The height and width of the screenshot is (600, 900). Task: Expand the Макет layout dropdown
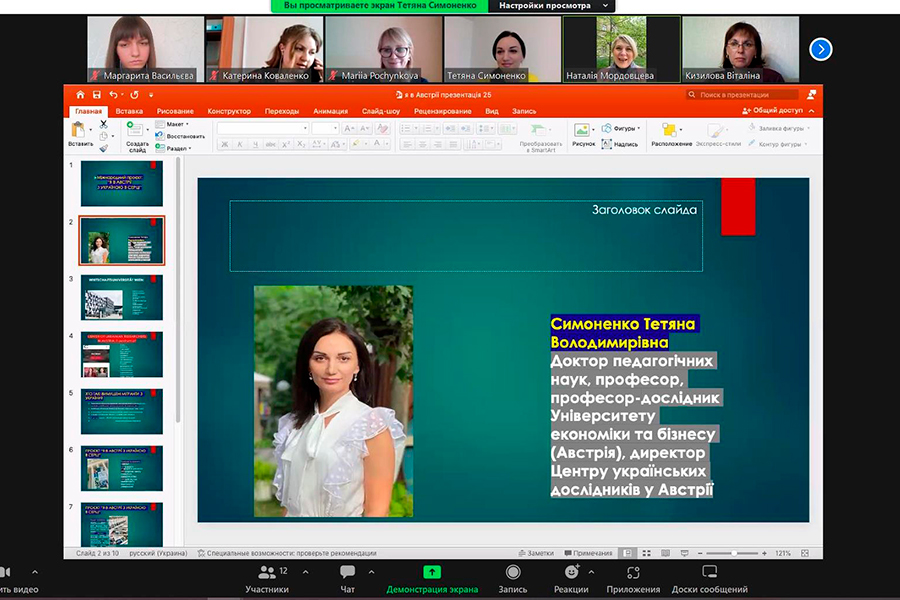click(x=176, y=124)
